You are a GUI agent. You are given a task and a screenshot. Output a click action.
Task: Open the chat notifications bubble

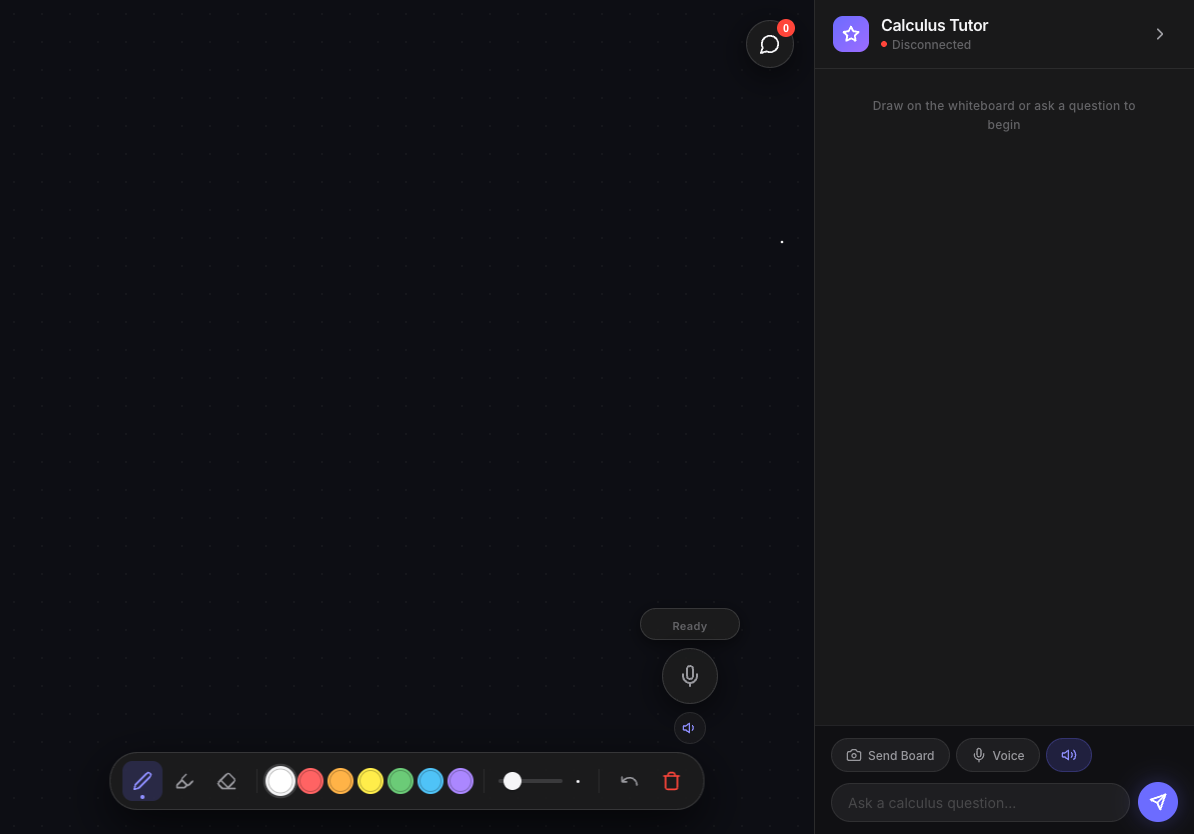point(769,44)
